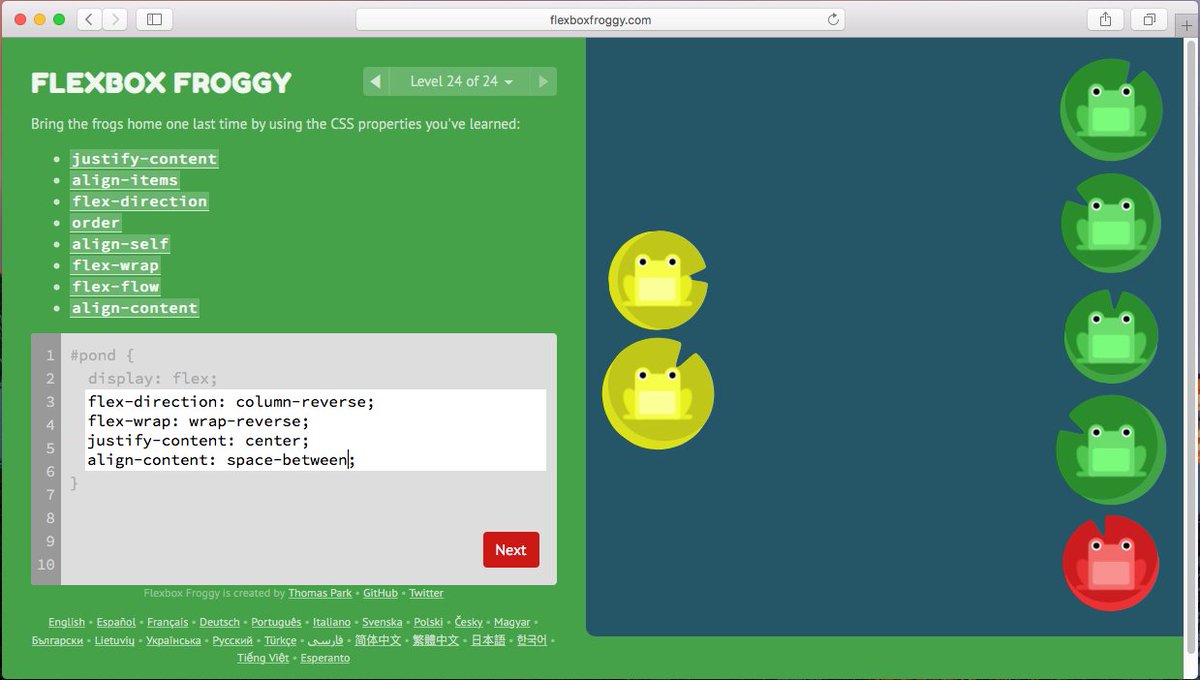Switch language to 한국어
Screen dimensions: 1200x680
tap(532, 640)
